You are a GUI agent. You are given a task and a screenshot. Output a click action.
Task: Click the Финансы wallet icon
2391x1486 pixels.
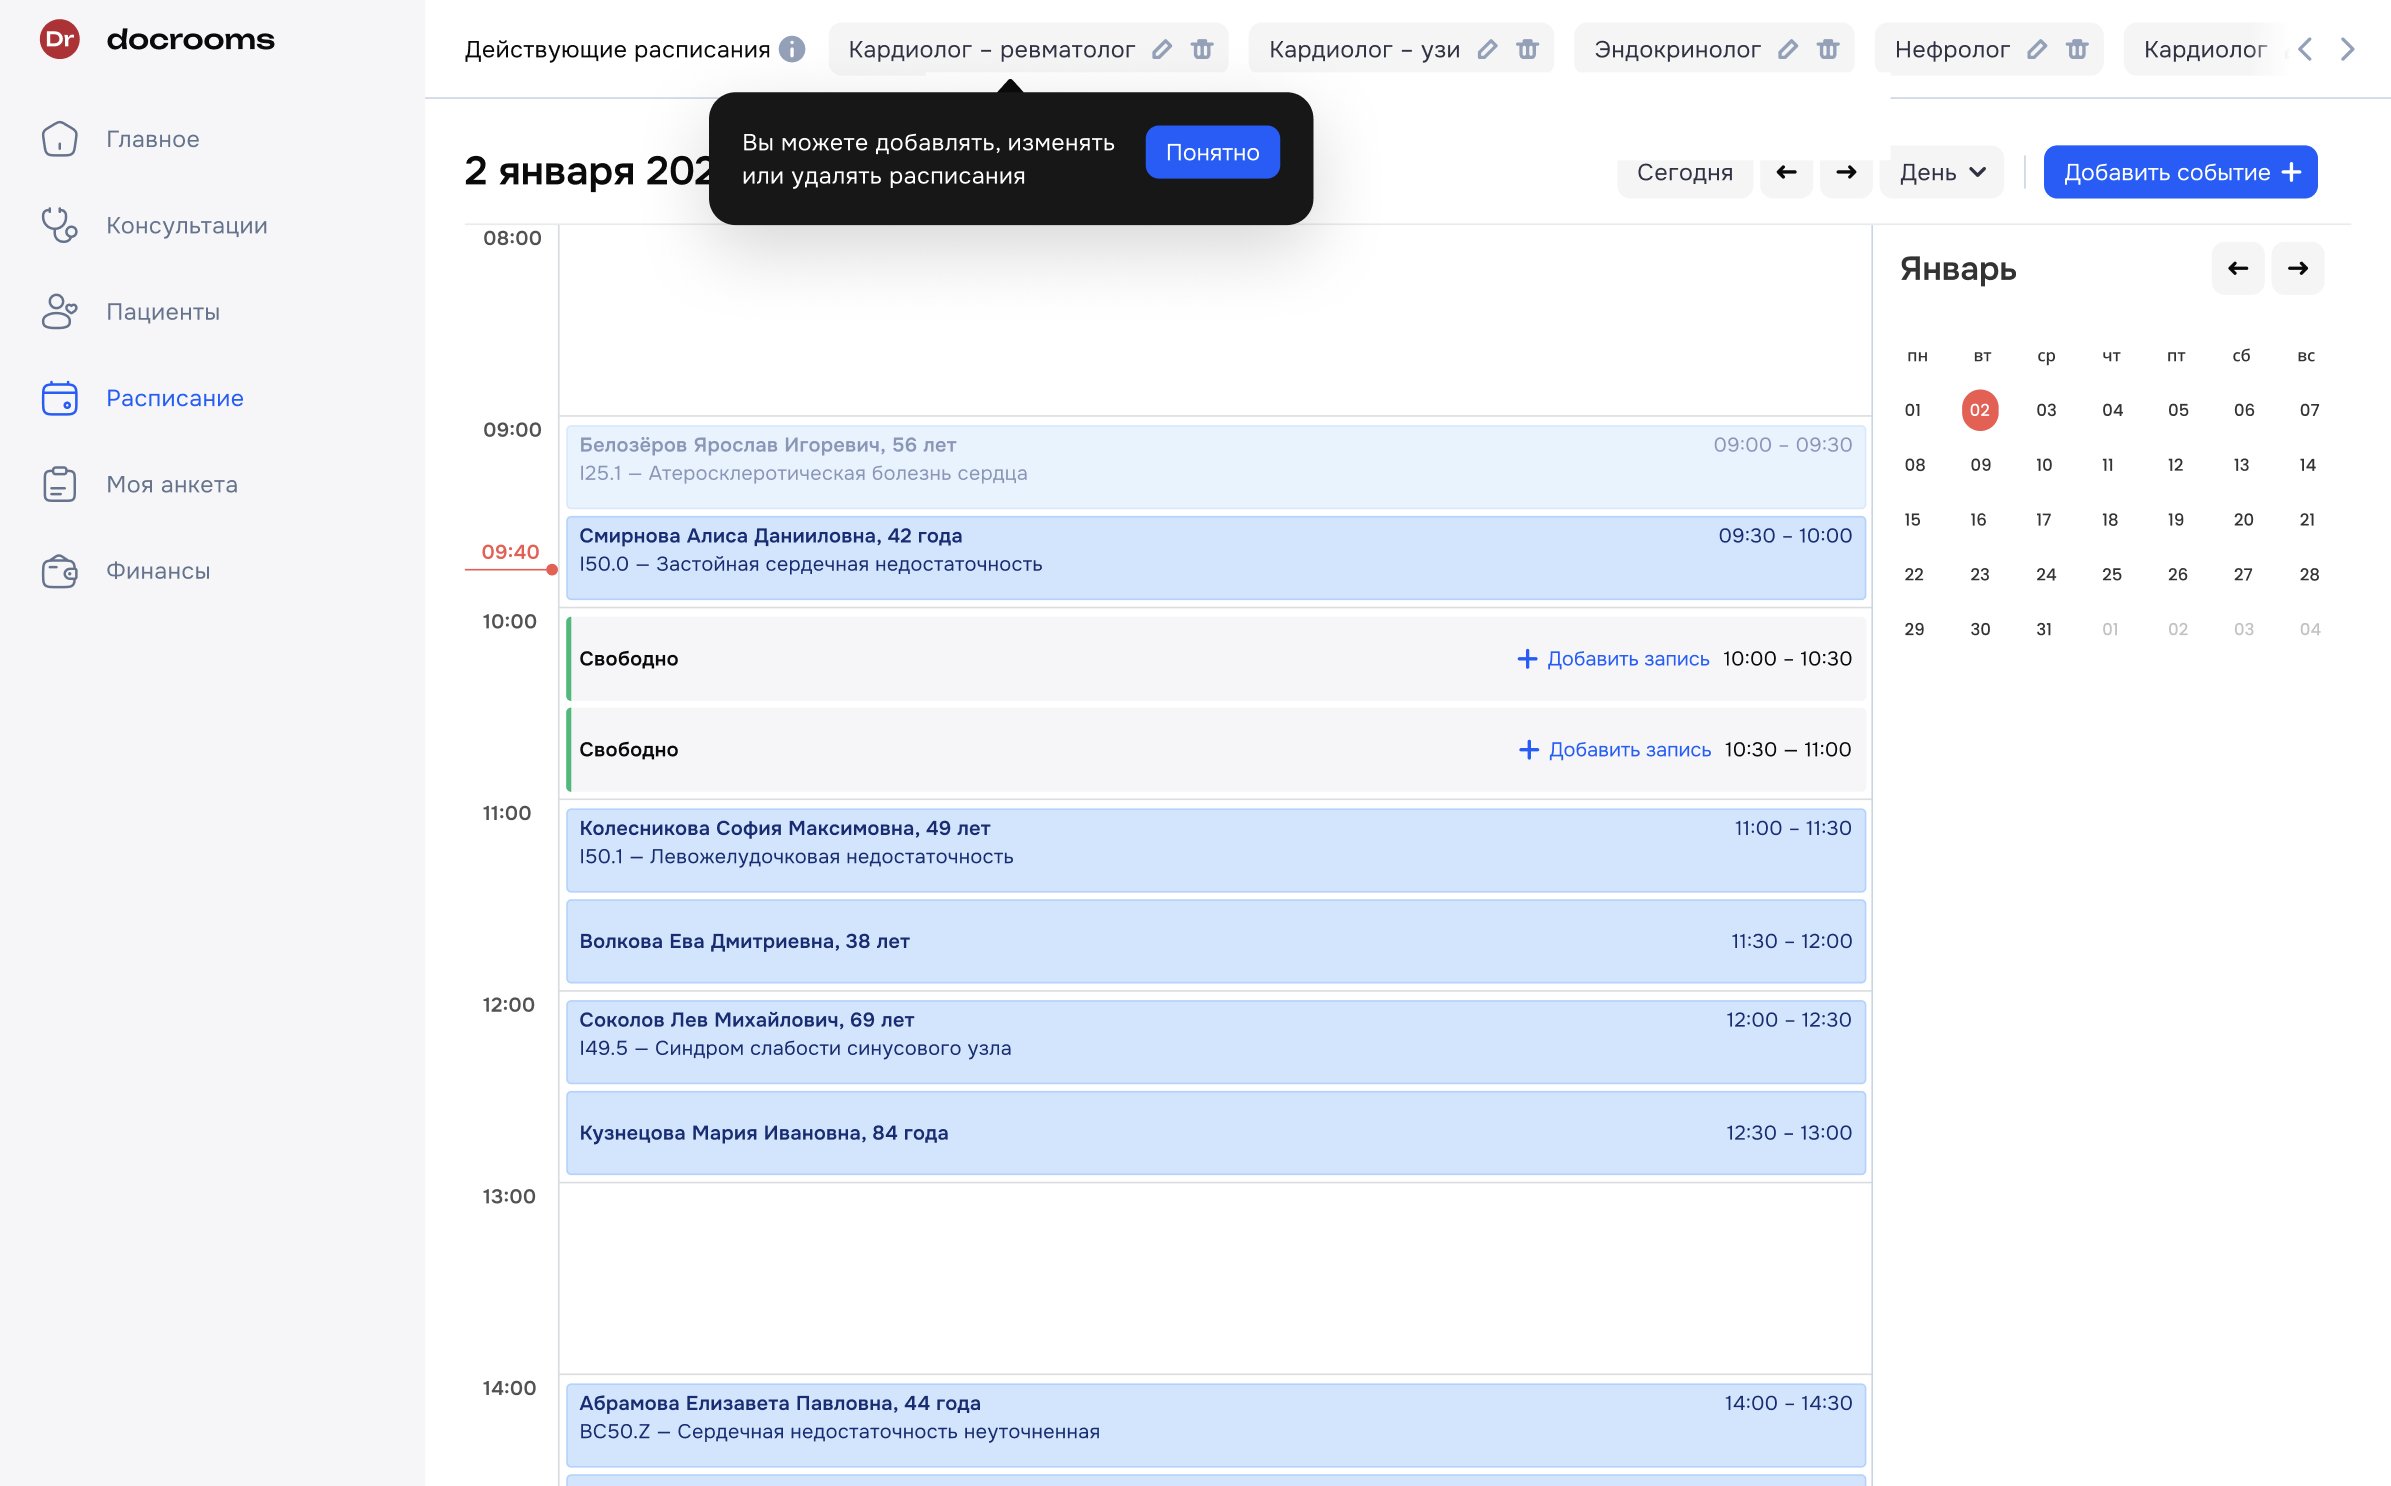[59, 571]
